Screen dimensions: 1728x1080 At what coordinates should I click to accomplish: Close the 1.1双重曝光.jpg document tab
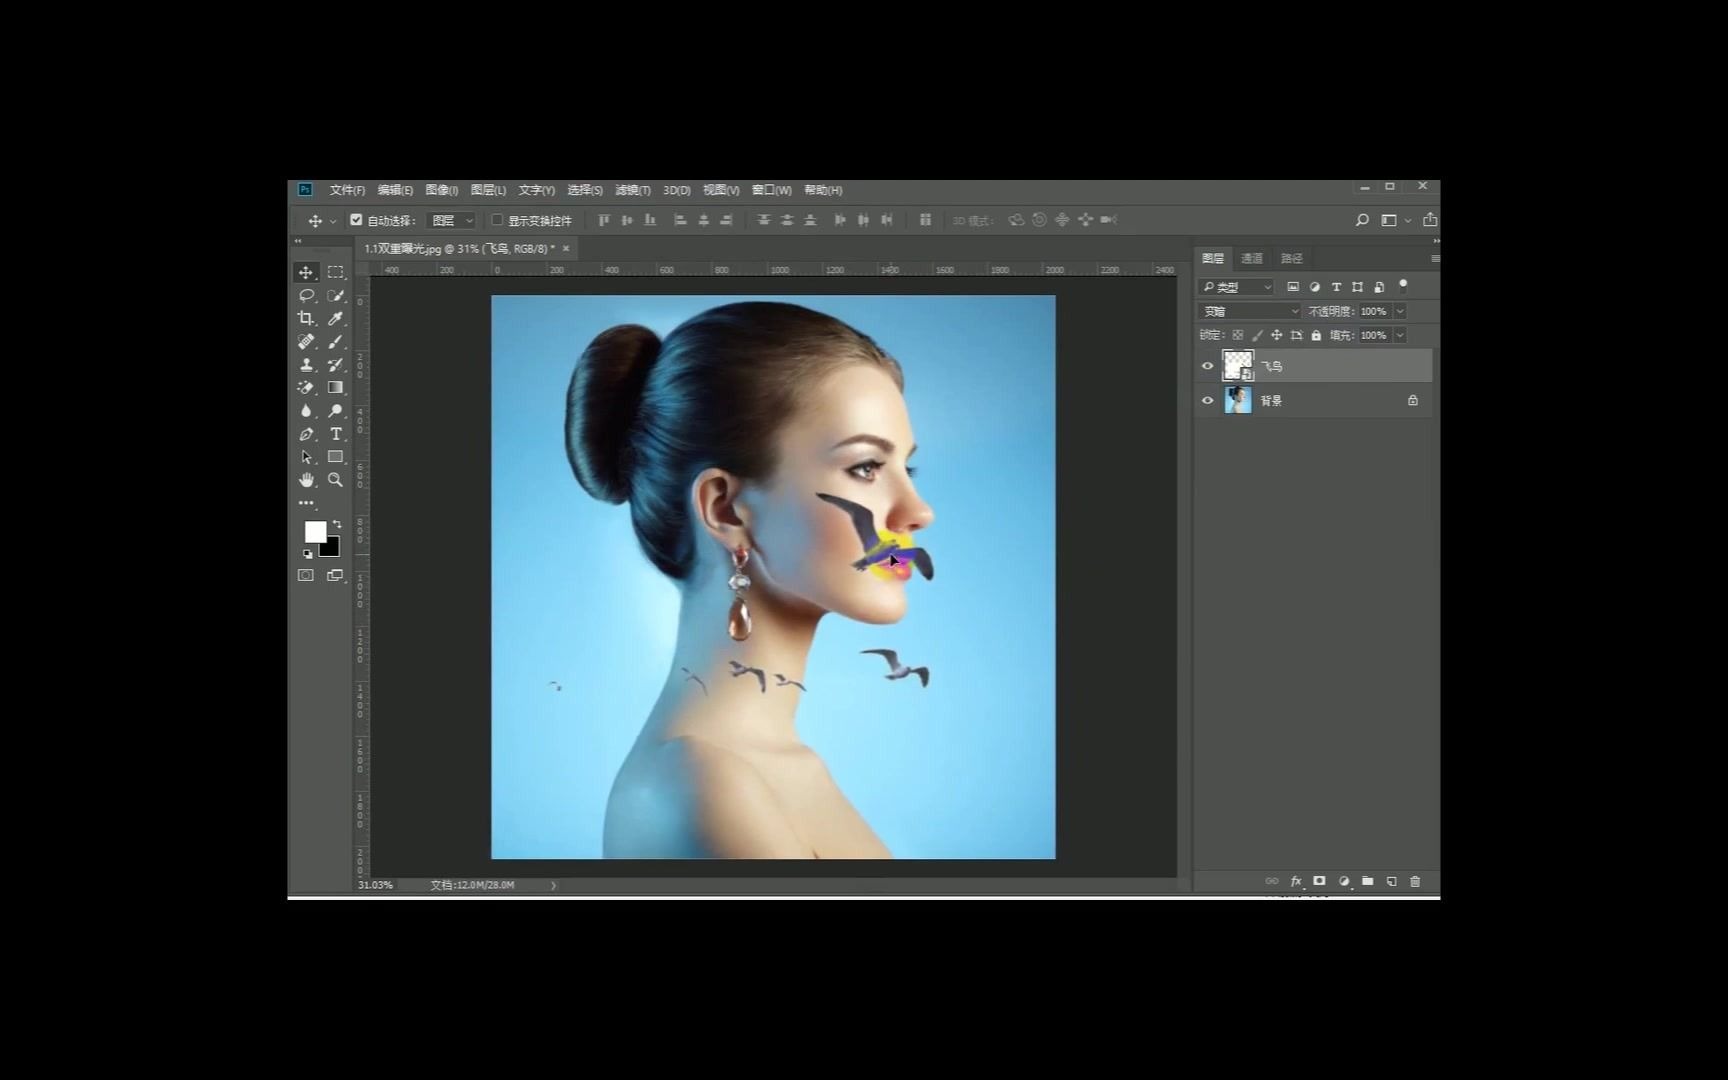pyautogui.click(x=566, y=248)
